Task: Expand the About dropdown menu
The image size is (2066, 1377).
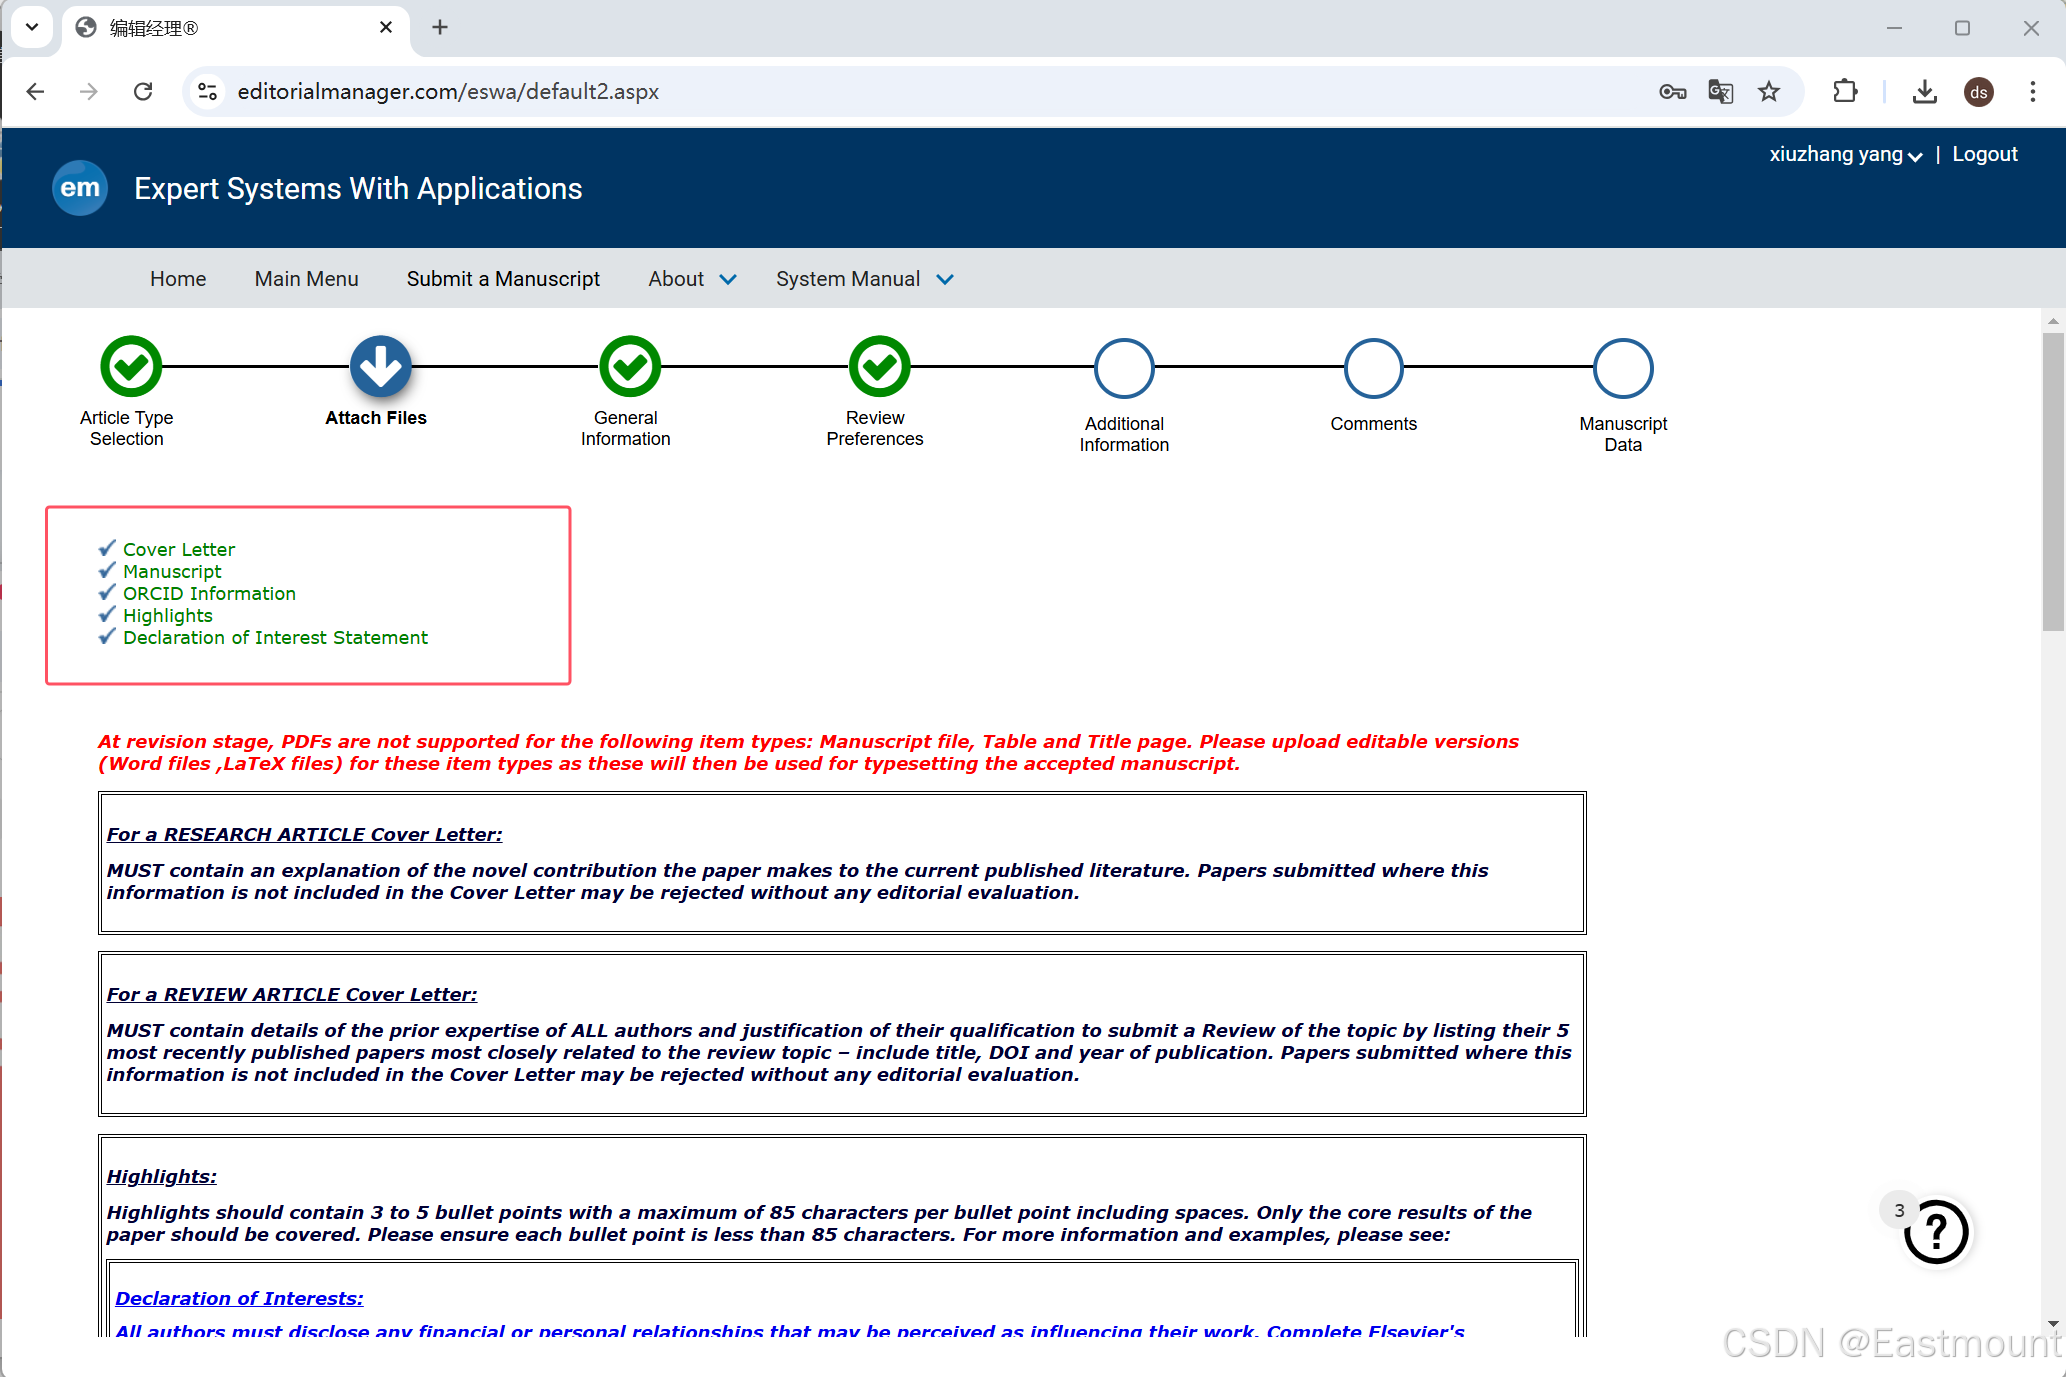Action: pyautogui.click(x=692, y=279)
